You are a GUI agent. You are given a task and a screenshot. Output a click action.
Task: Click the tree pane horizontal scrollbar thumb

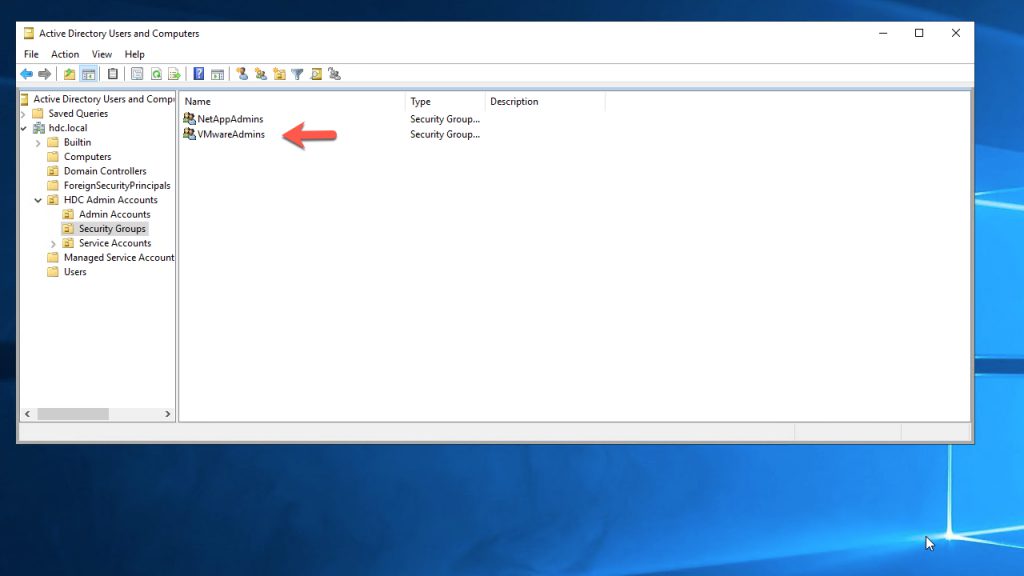tap(73, 414)
